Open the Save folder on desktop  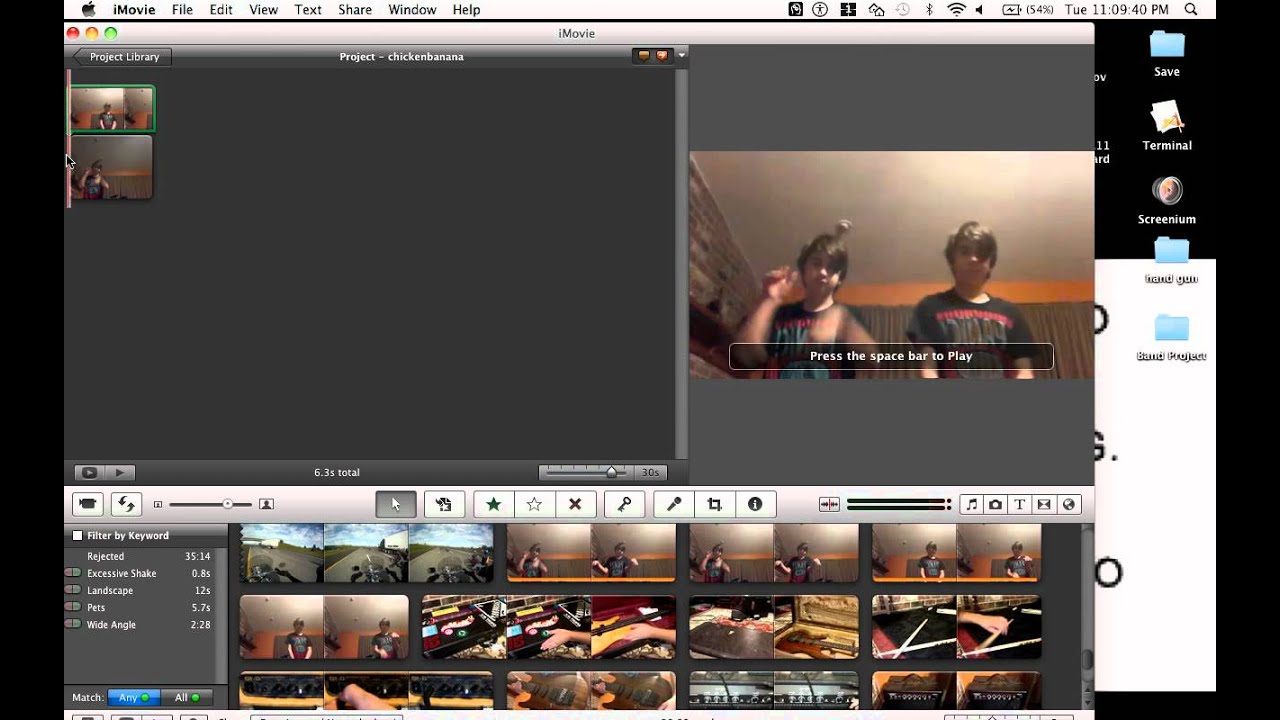(x=1167, y=53)
